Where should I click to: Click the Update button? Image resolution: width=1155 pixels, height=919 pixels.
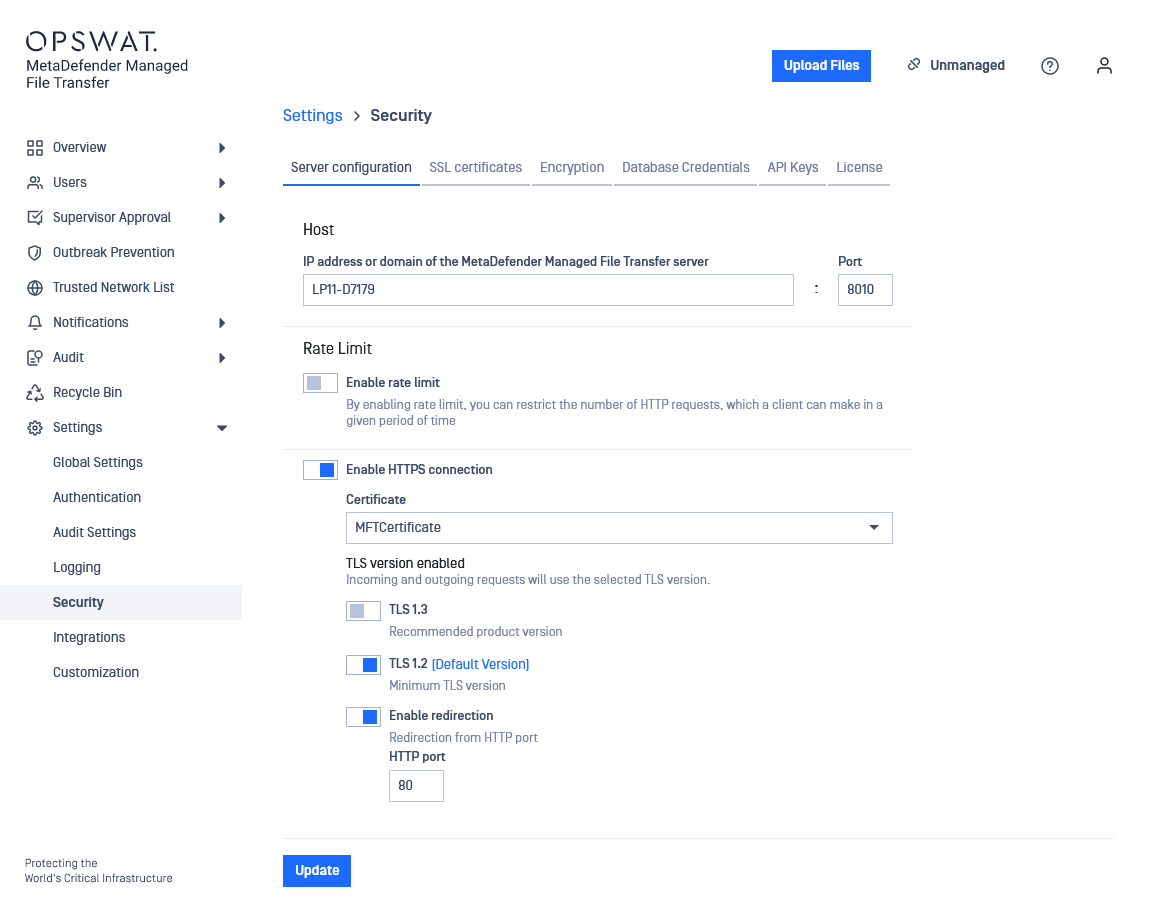317,871
